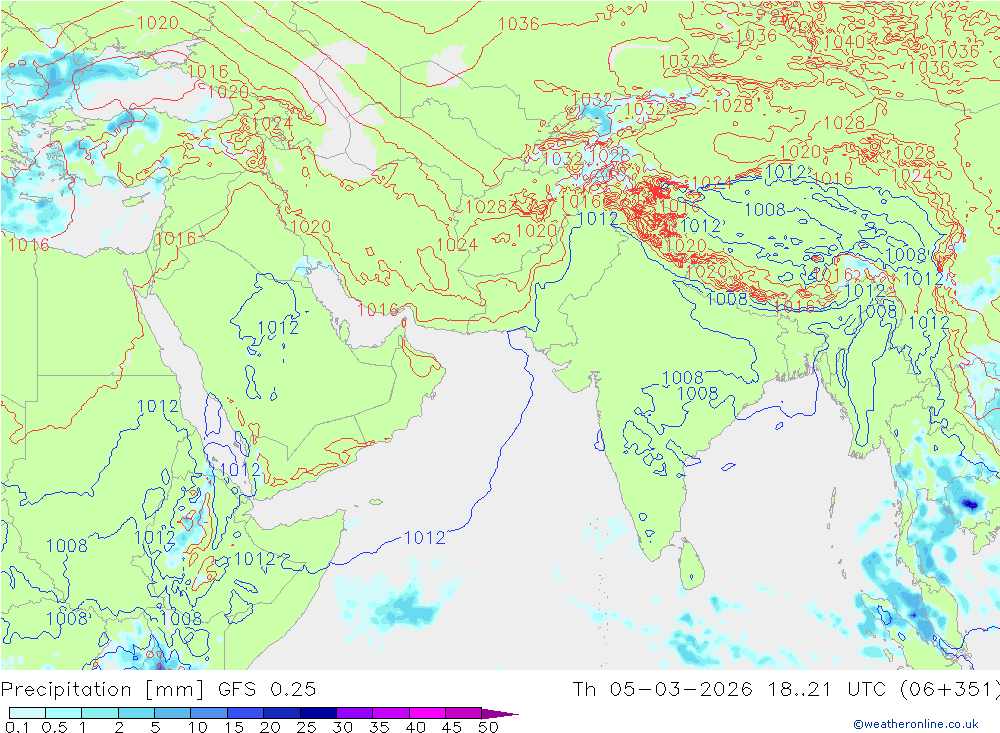Click the "40" legend scale value
The height and width of the screenshot is (733, 1000).
[415, 727]
